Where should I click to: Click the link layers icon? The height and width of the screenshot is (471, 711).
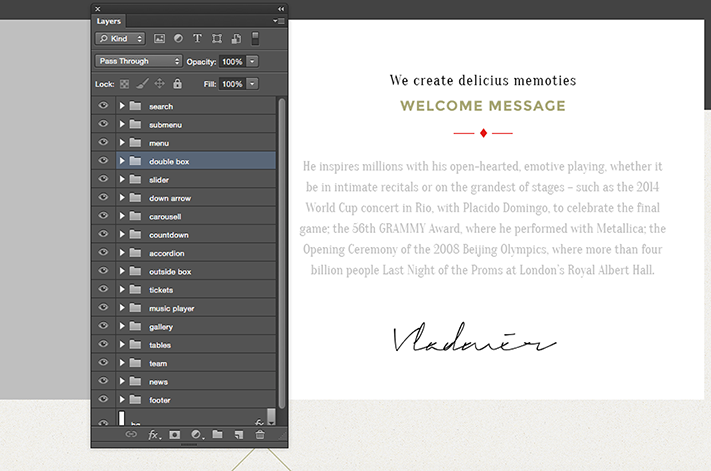click(x=131, y=434)
